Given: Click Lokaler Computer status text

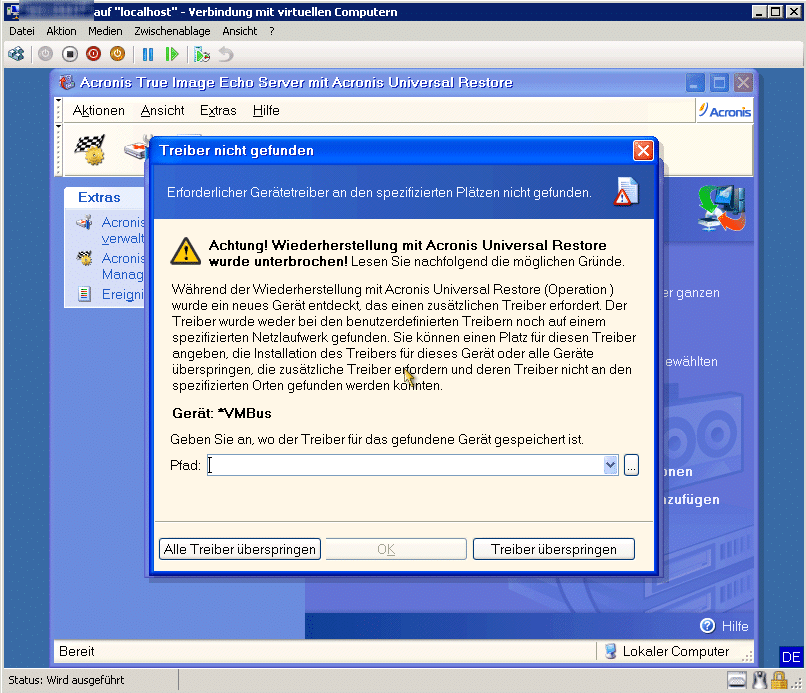Looking at the screenshot, I should (x=675, y=651).
